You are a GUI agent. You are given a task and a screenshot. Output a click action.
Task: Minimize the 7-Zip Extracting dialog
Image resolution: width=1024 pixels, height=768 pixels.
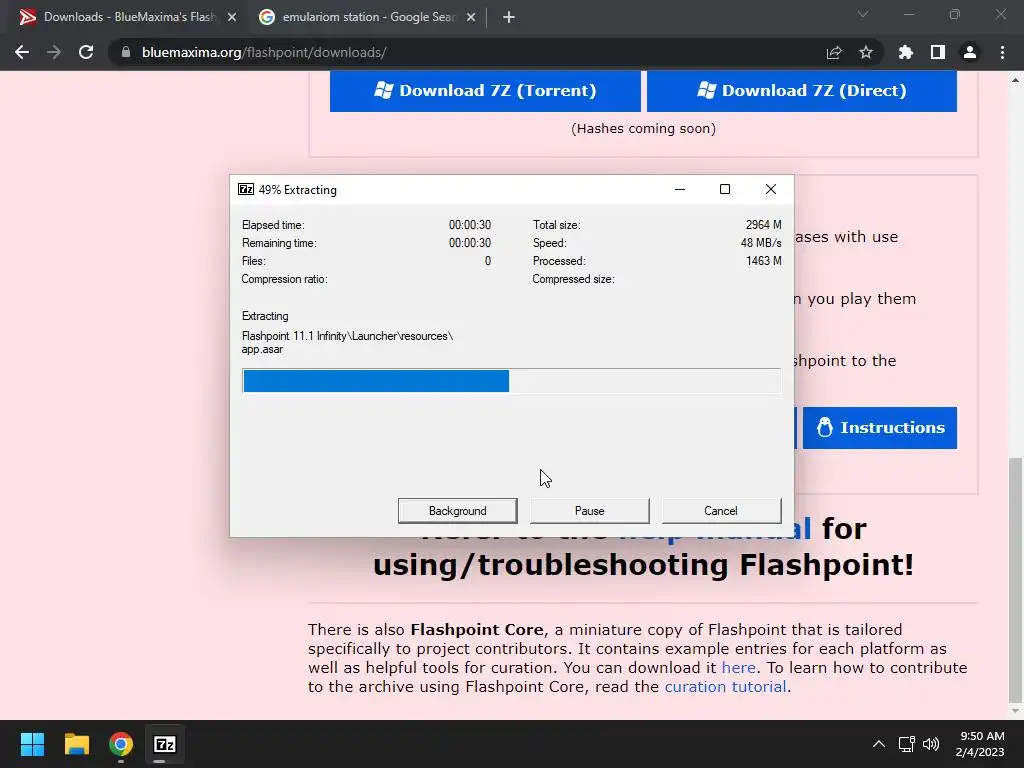click(680, 189)
